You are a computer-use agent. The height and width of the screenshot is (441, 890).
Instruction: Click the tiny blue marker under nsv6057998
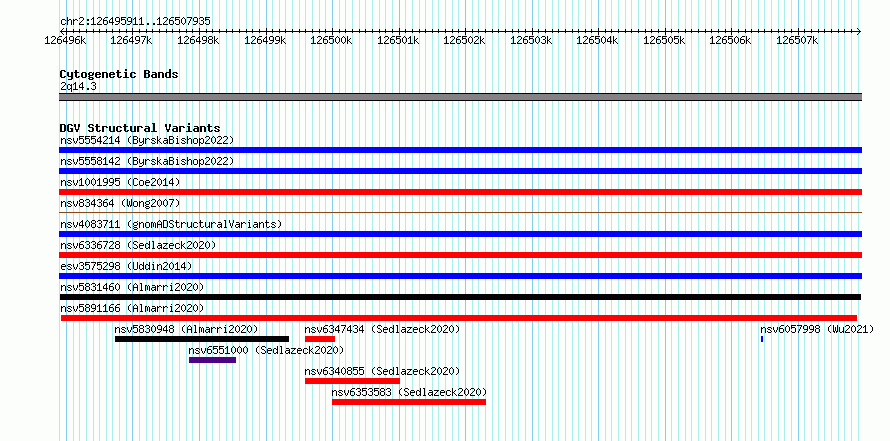coord(762,339)
